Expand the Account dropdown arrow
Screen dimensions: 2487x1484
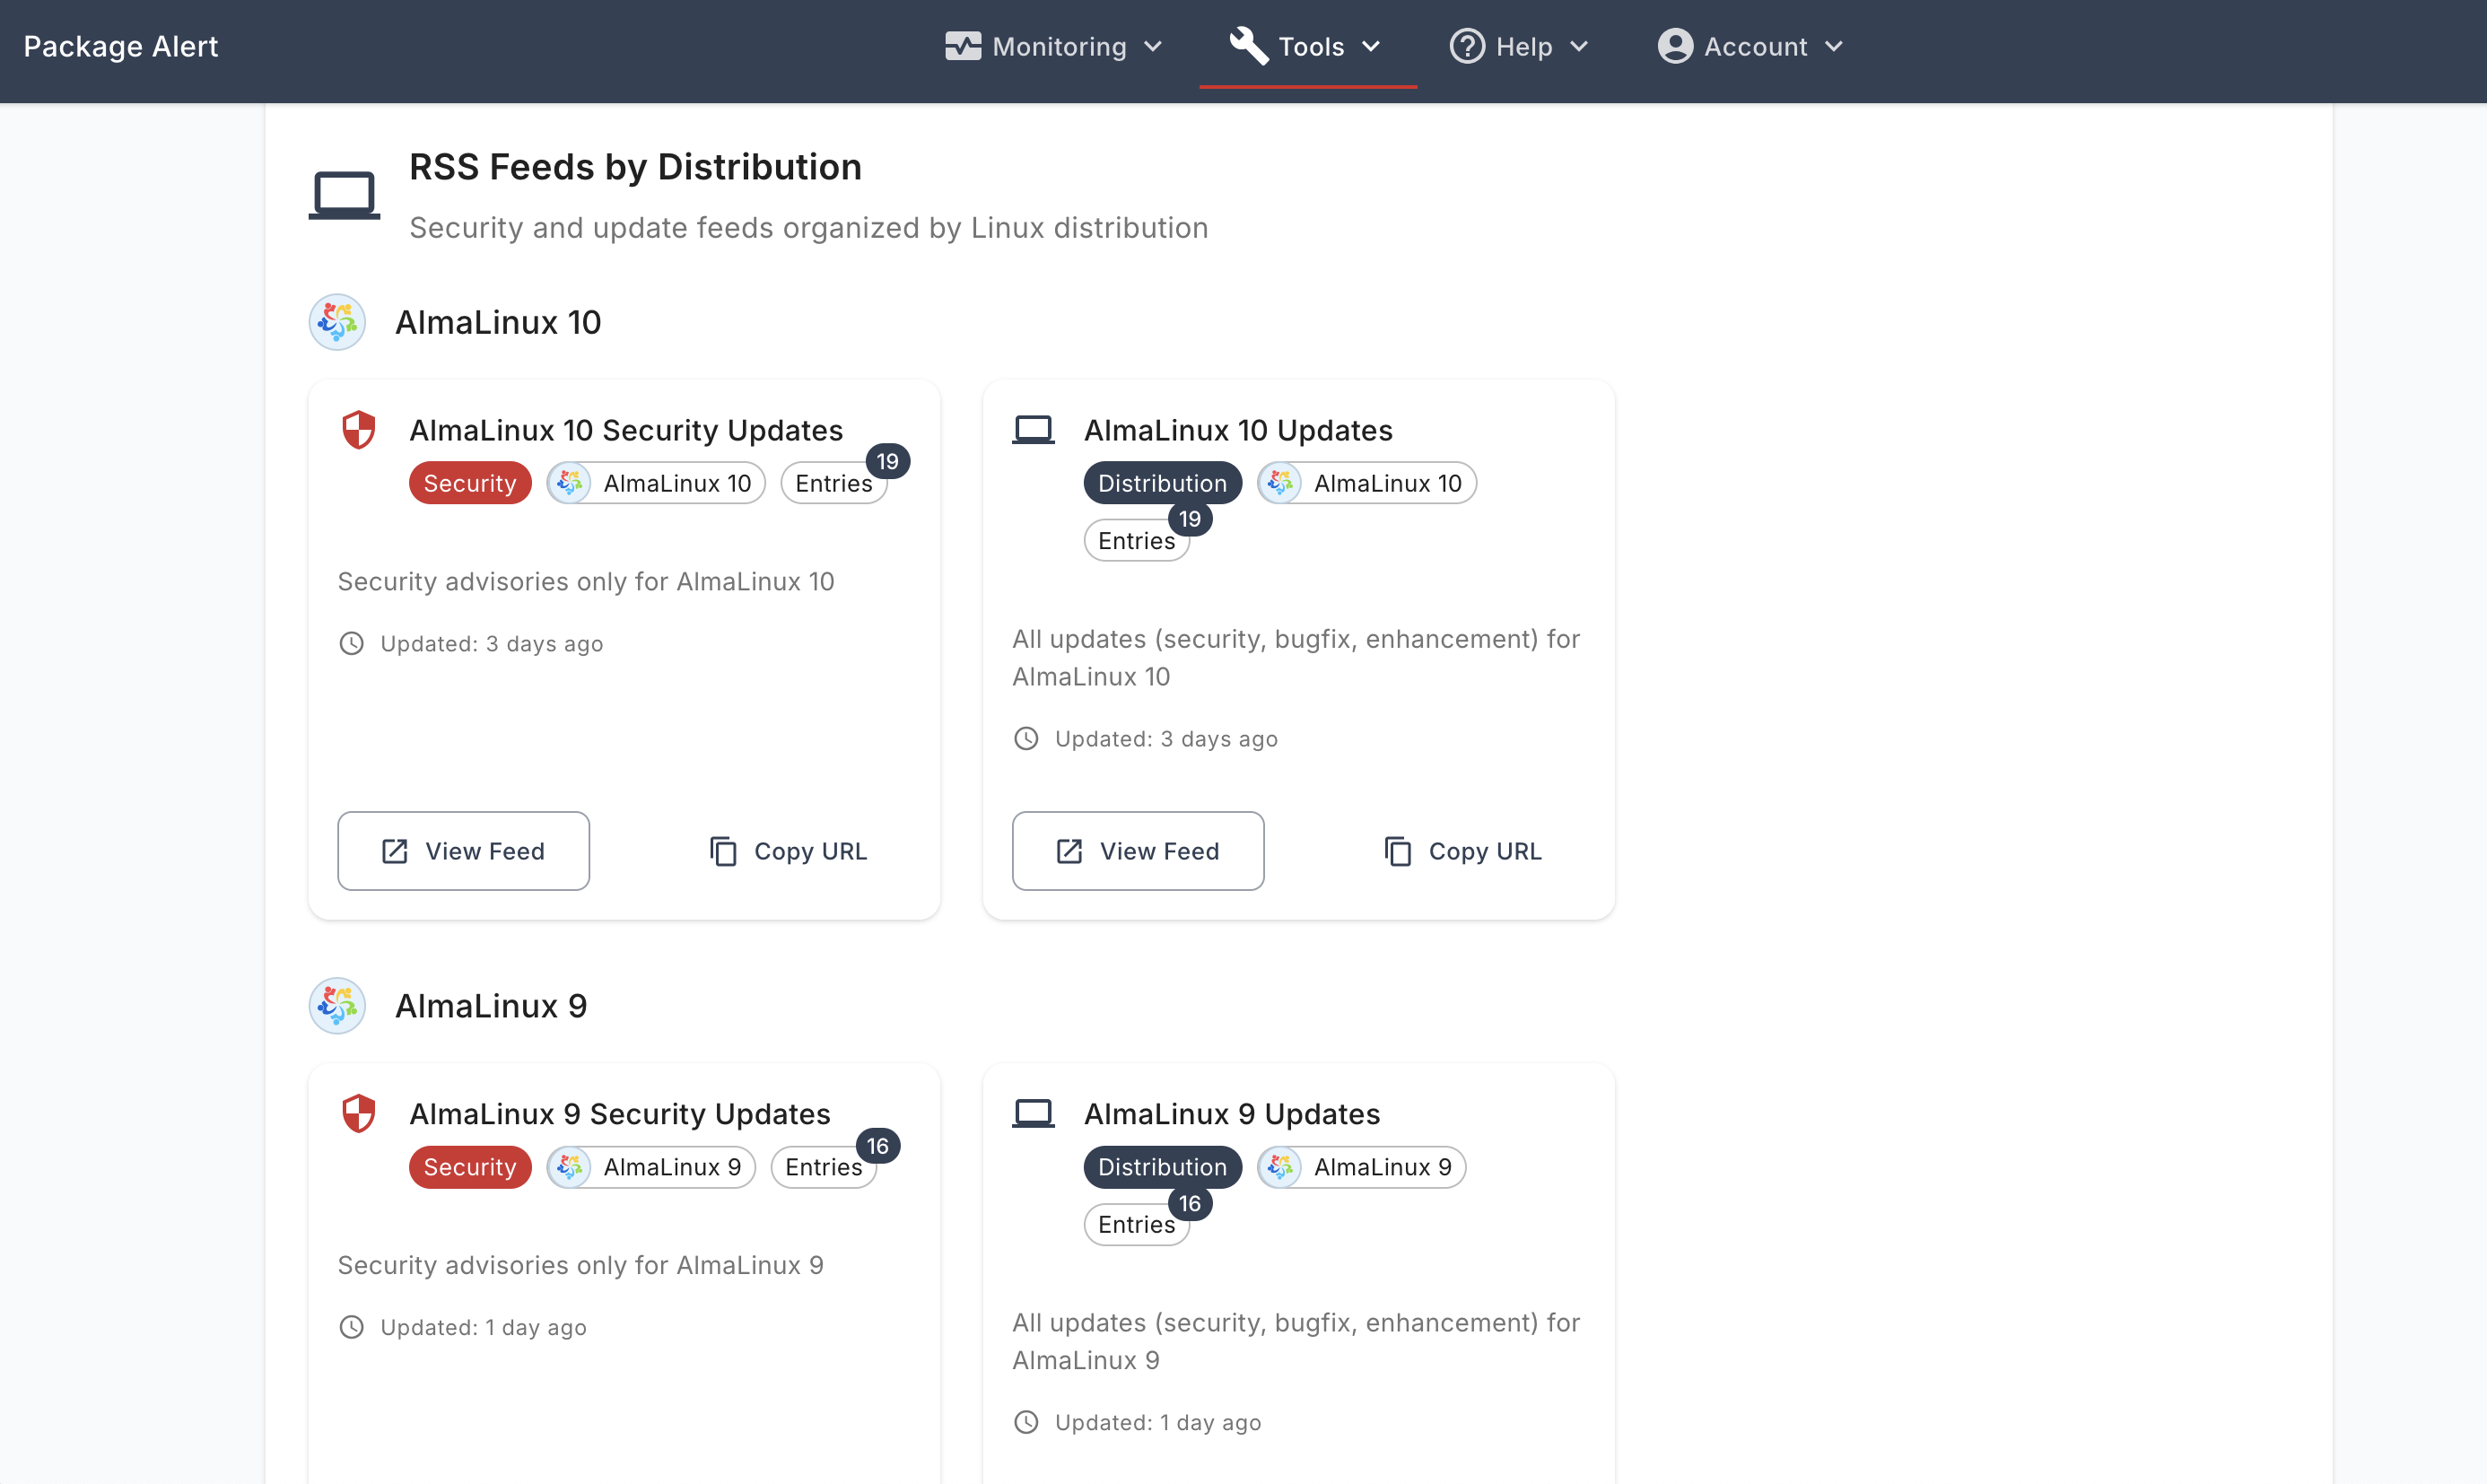coord(1834,46)
